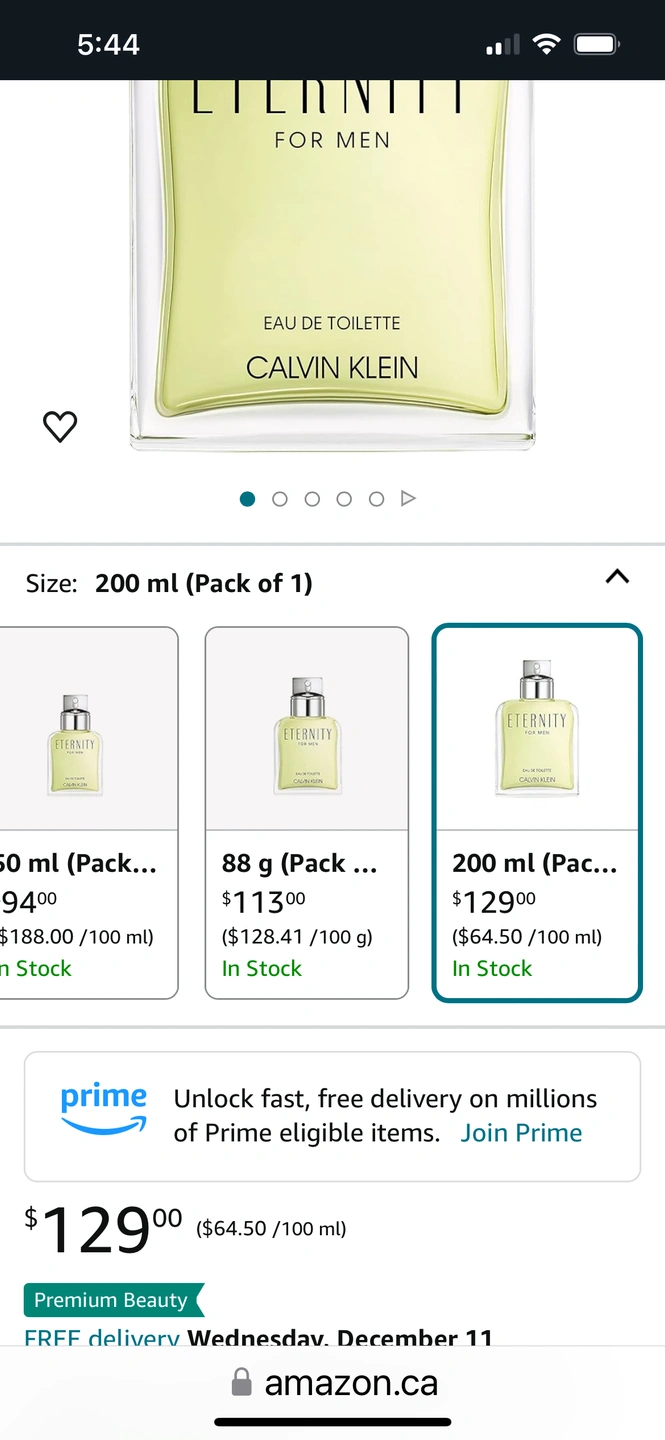Tap the video play triangle in carousel
Image resolution: width=665 pixels, height=1440 pixels.
(408, 499)
